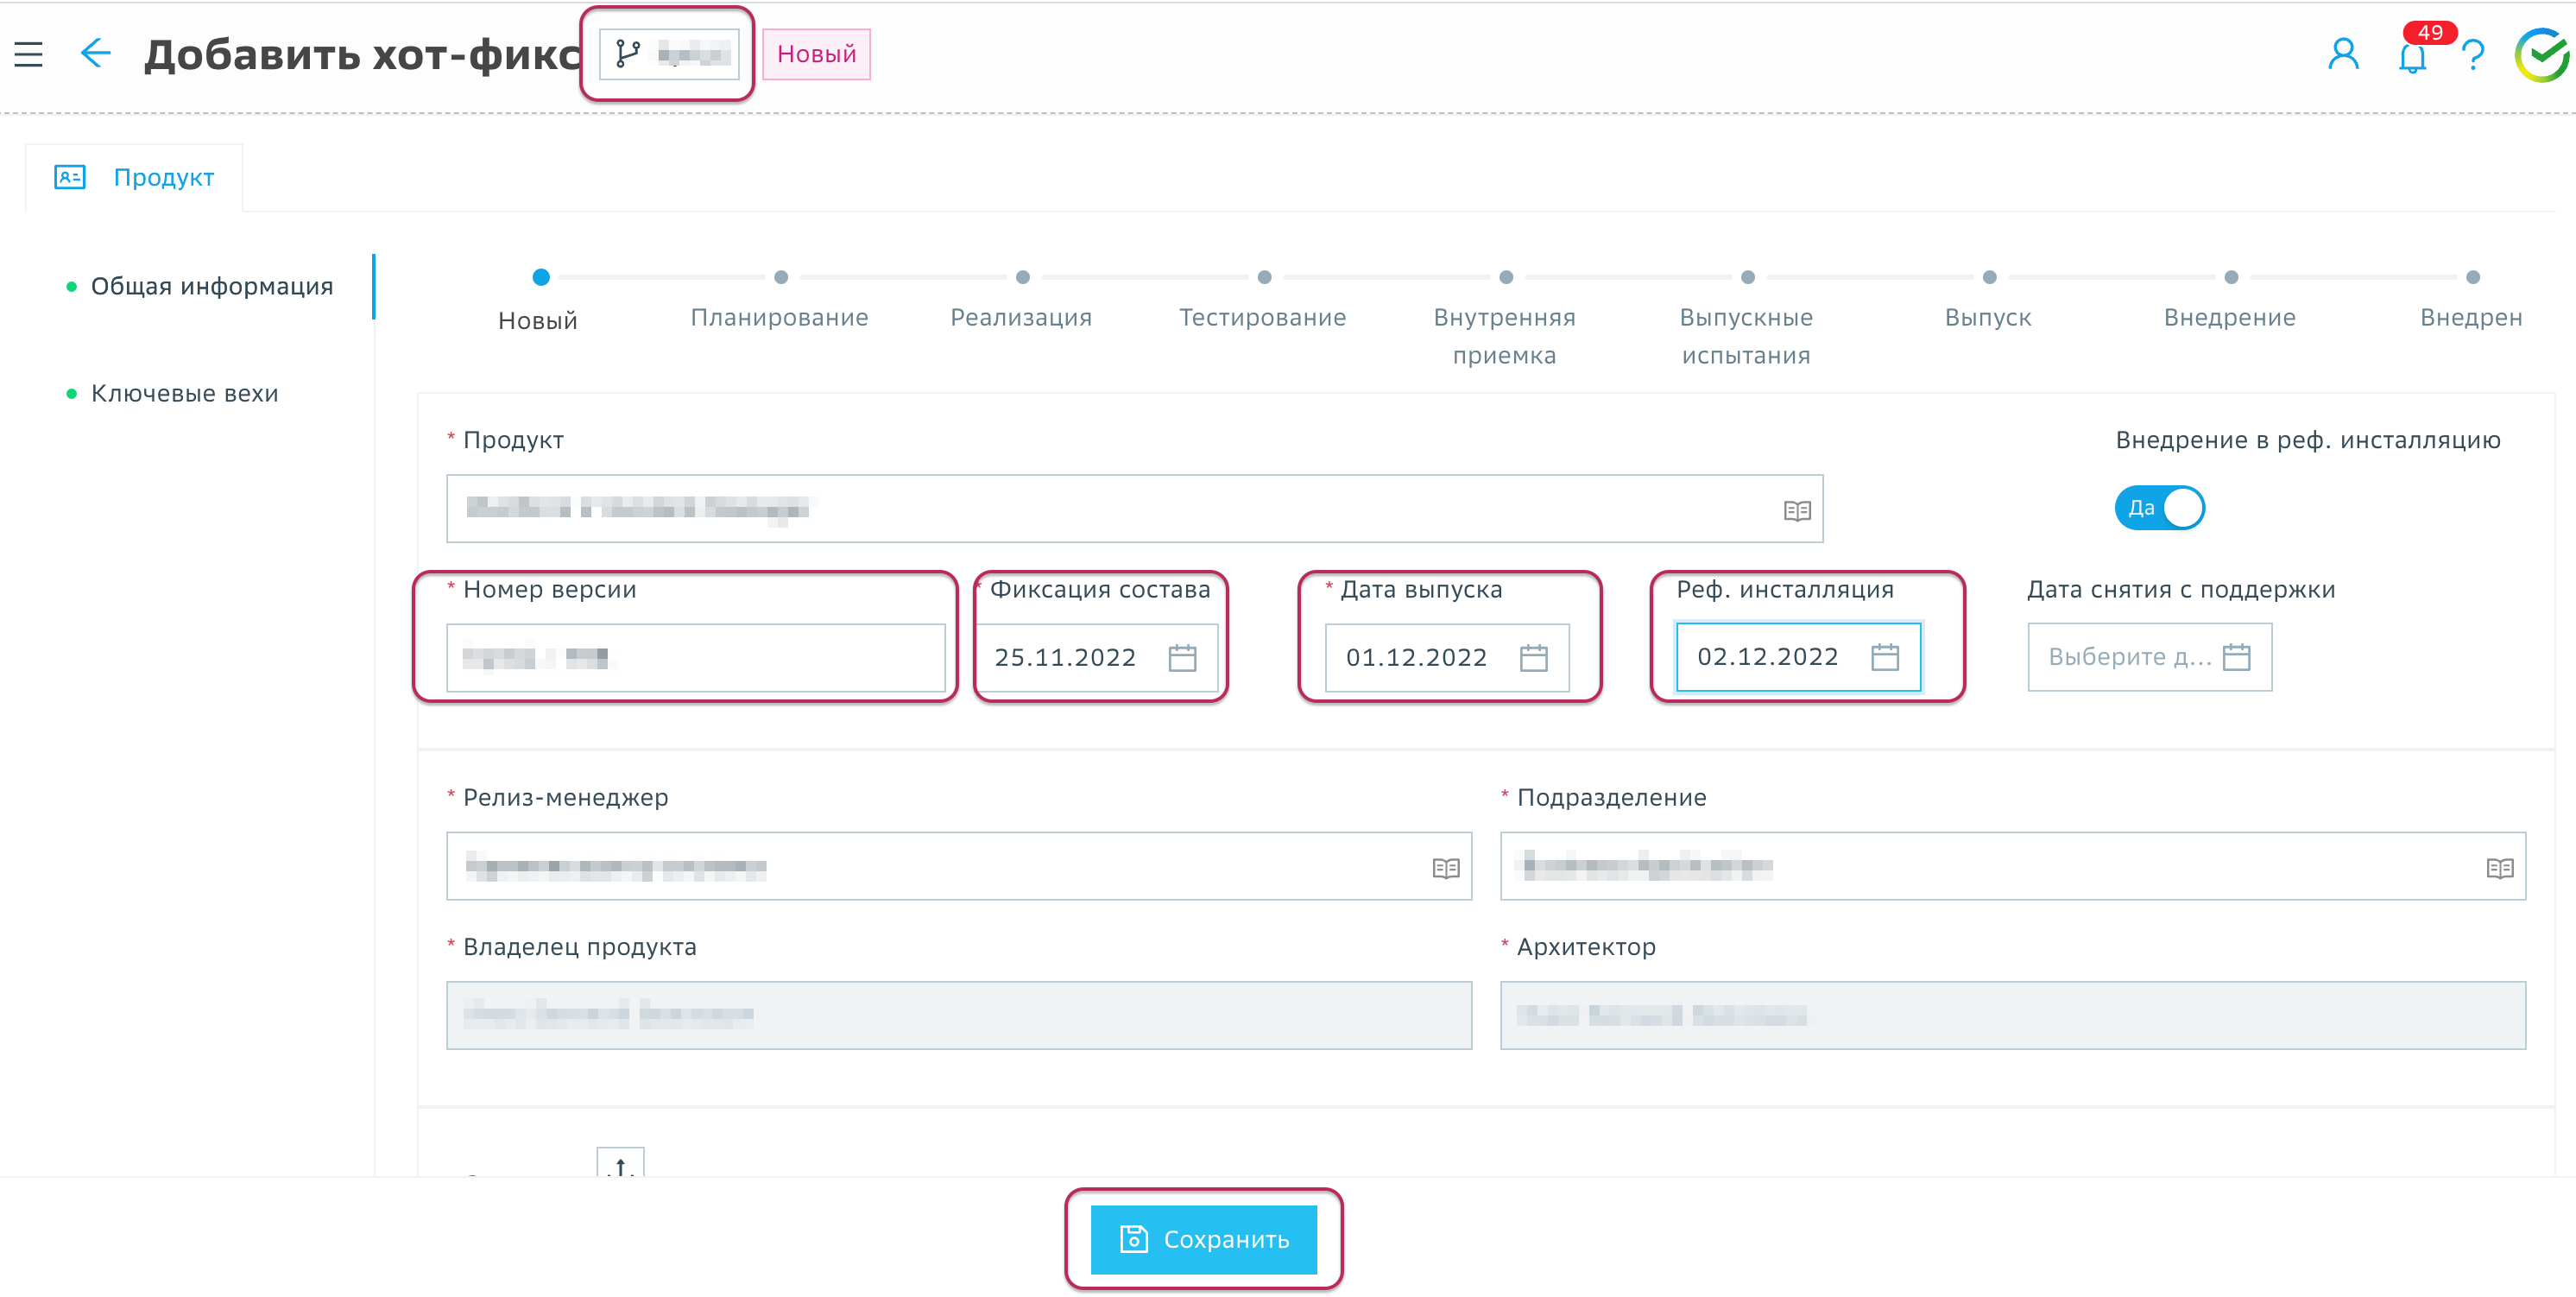Open calendar for Дата выпуска field
Image resolution: width=2576 pixels, height=1297 pixels.
click(x=1533, y=658)
